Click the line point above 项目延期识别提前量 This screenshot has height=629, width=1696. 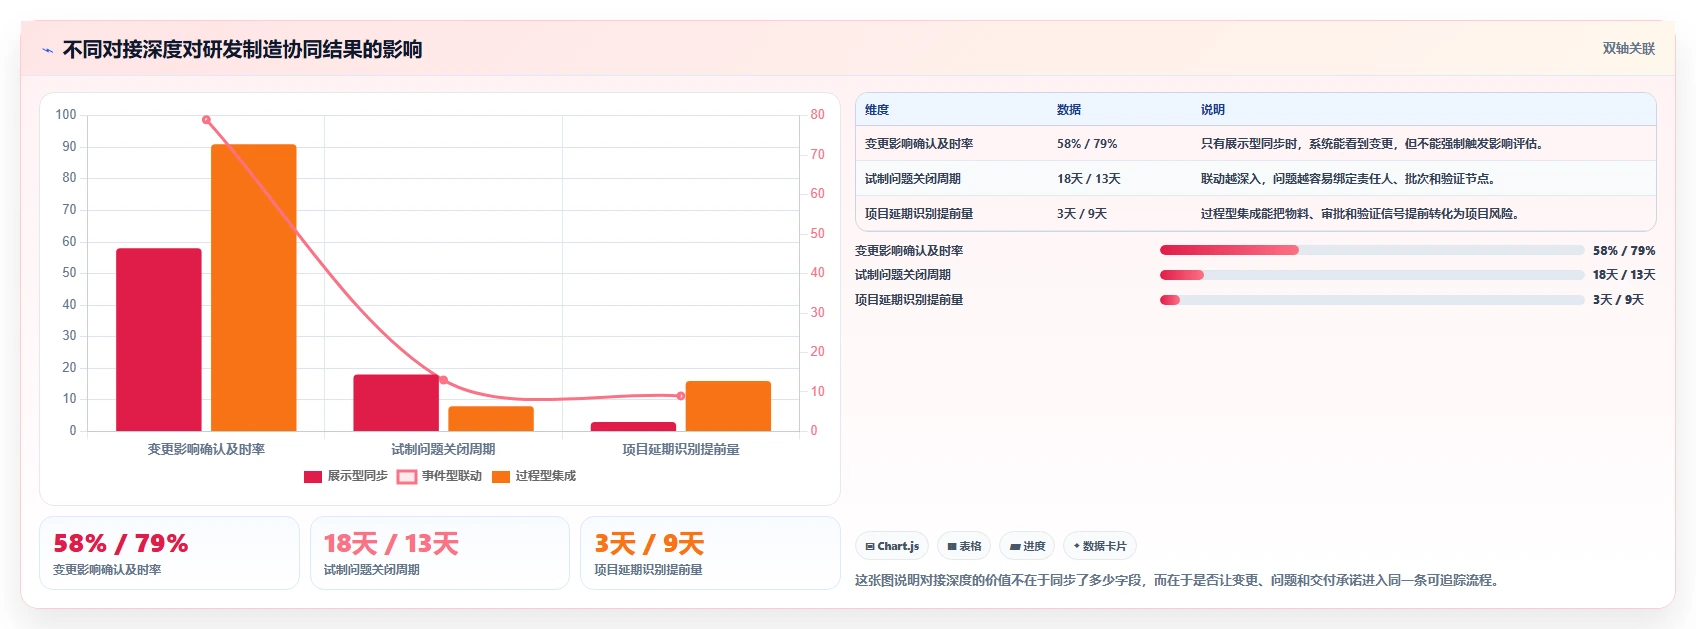point(681,396)
